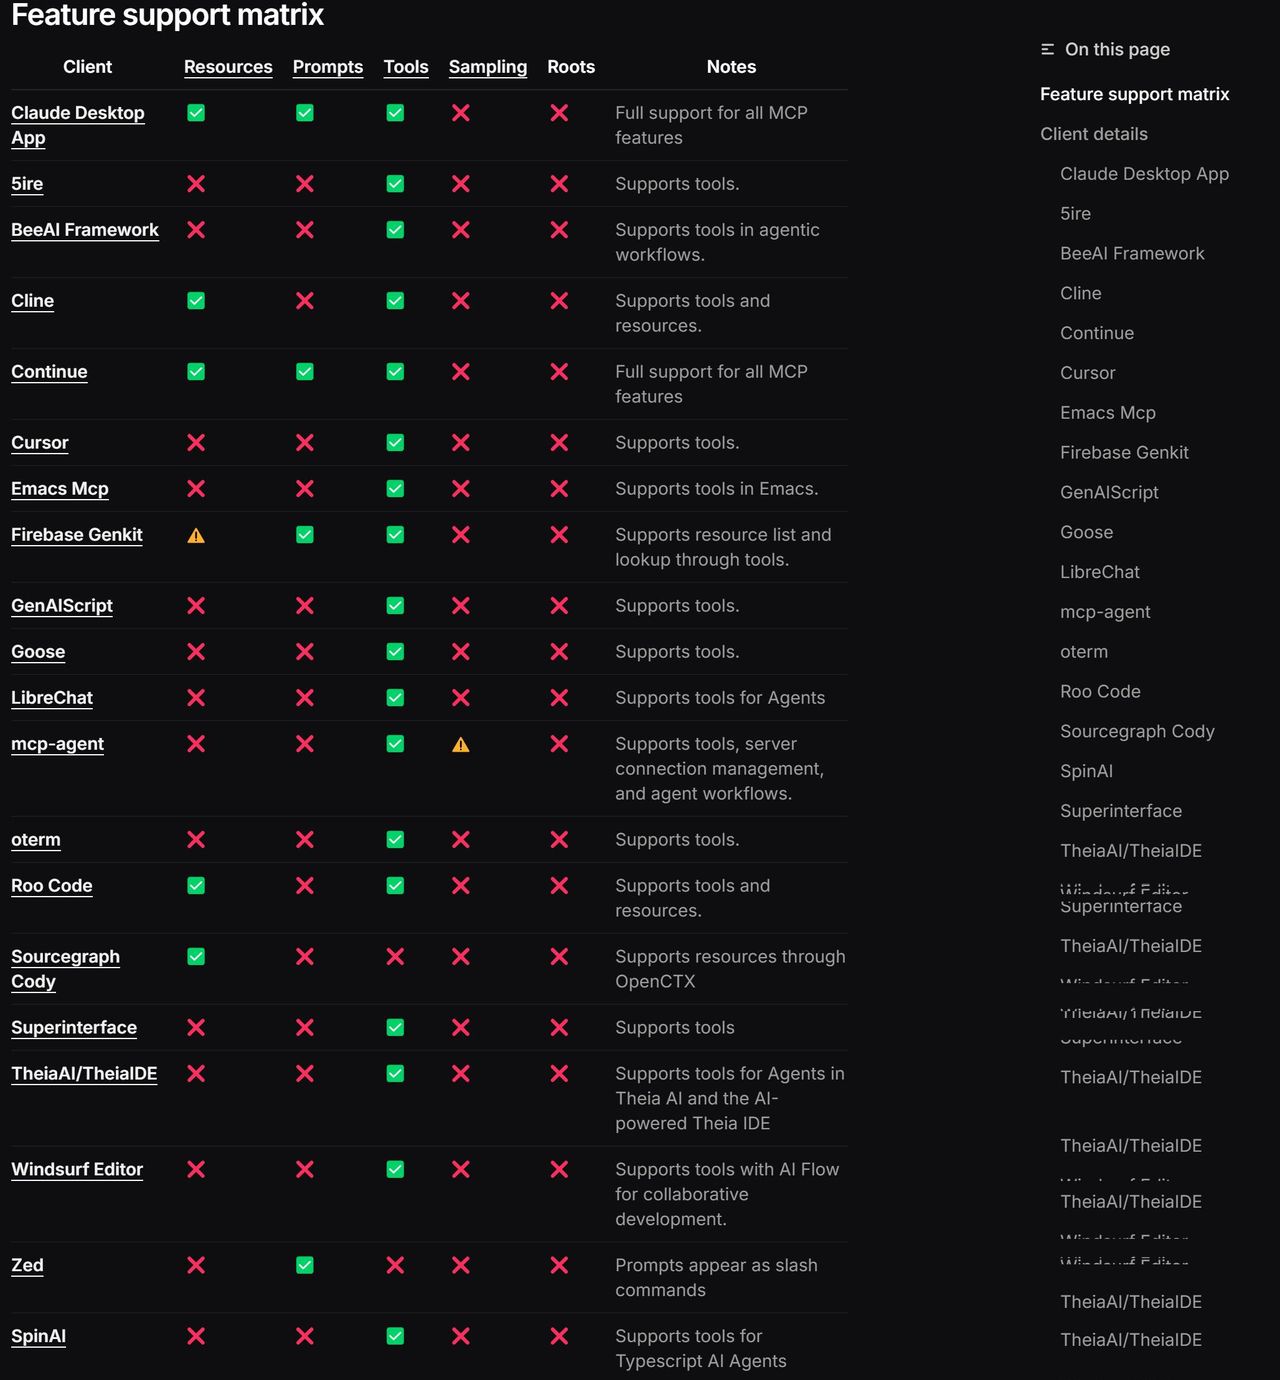
Task: Click Continue Prompts green checkmark
Action: 305,372
